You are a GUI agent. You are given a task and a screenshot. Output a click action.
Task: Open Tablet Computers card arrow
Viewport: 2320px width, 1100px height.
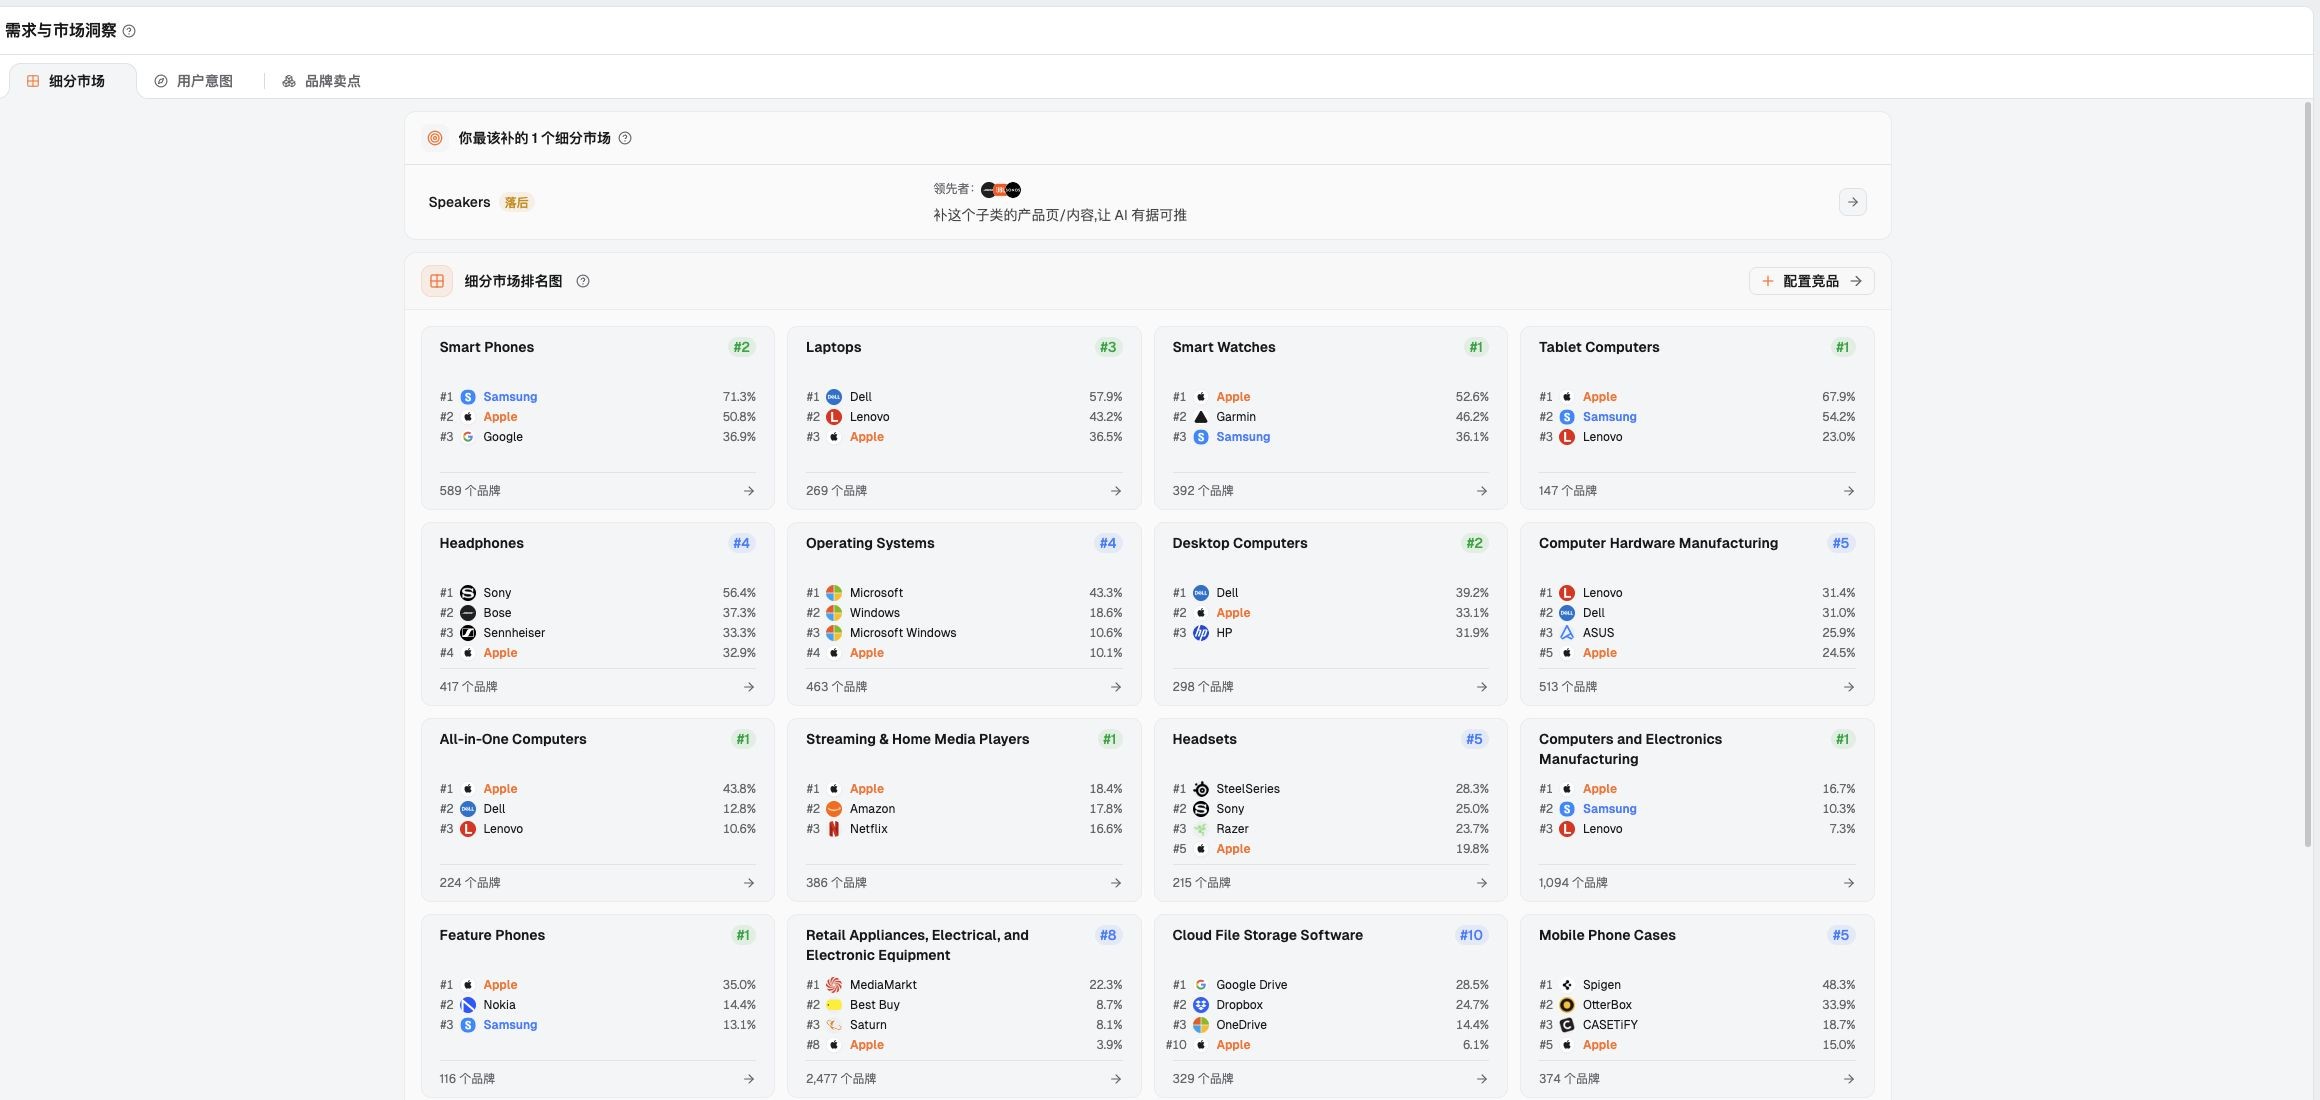click(x=1849, y=491)
